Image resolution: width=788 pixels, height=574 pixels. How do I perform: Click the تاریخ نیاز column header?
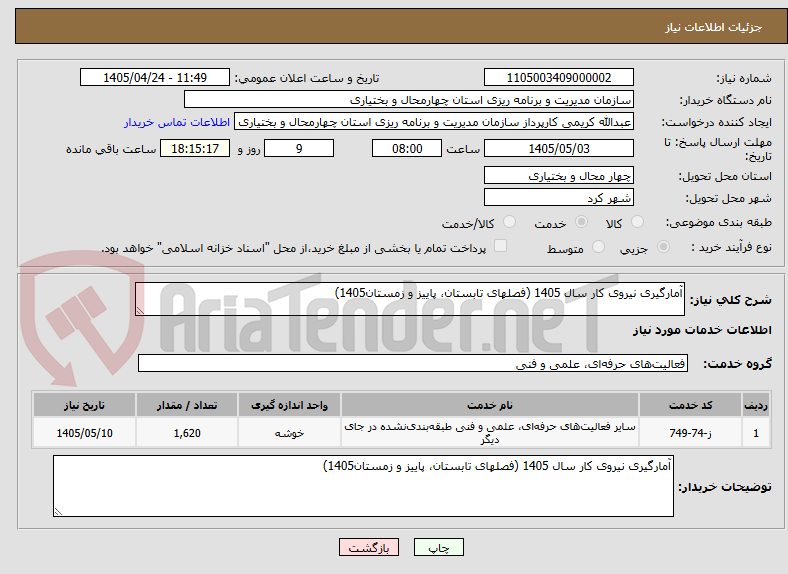pos(84,405)
